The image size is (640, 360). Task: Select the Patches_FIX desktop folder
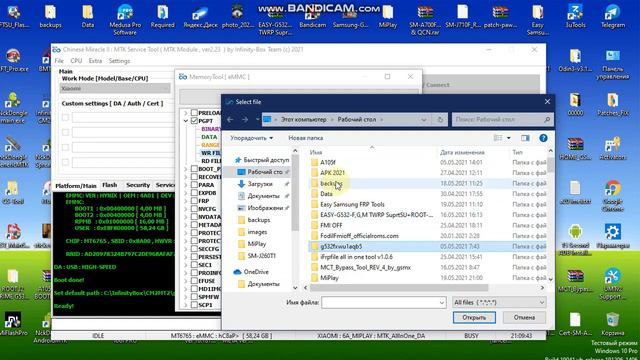(613, 104)
